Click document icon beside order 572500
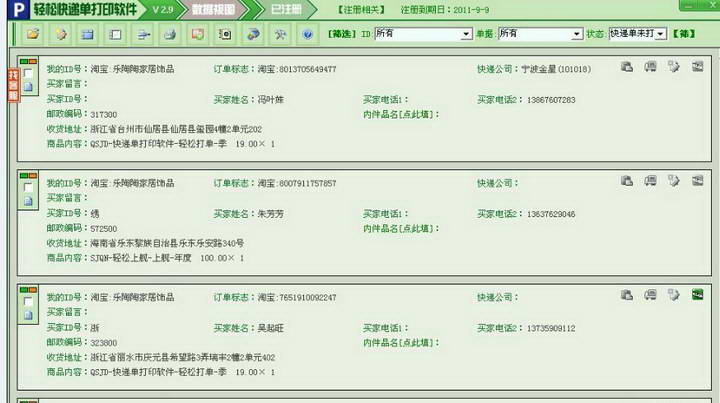The height and width of the screenshot is (403, 720). click(x=28, y=201)
